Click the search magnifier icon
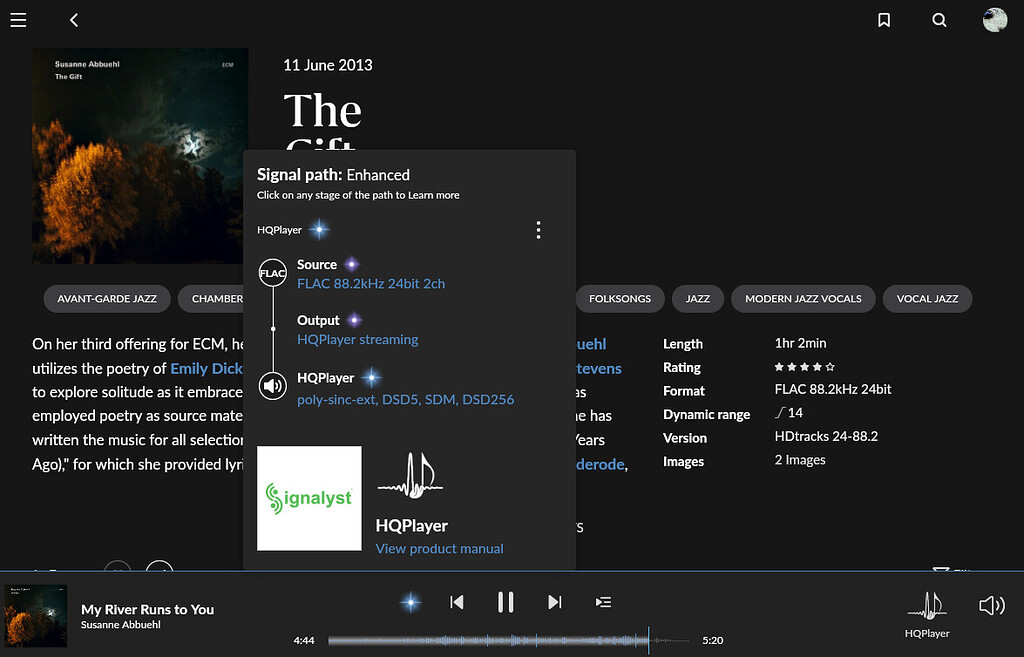 (939, 19)
